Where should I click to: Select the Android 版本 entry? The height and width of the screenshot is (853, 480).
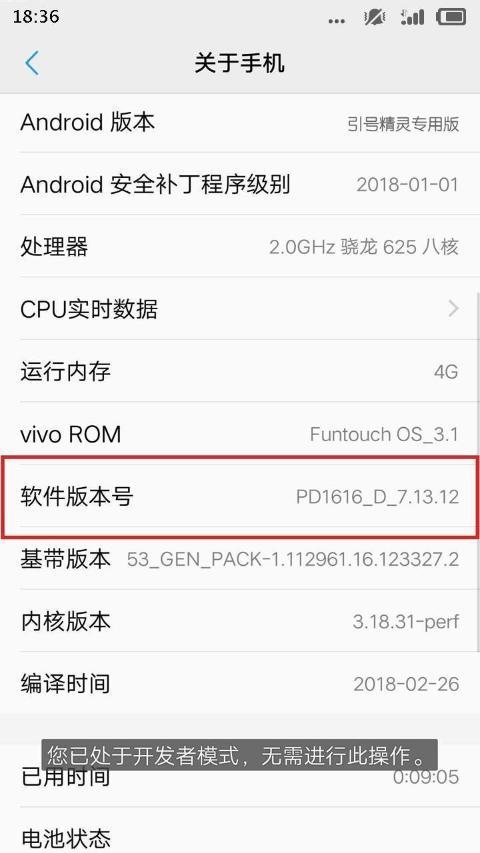tap(240, 122)
